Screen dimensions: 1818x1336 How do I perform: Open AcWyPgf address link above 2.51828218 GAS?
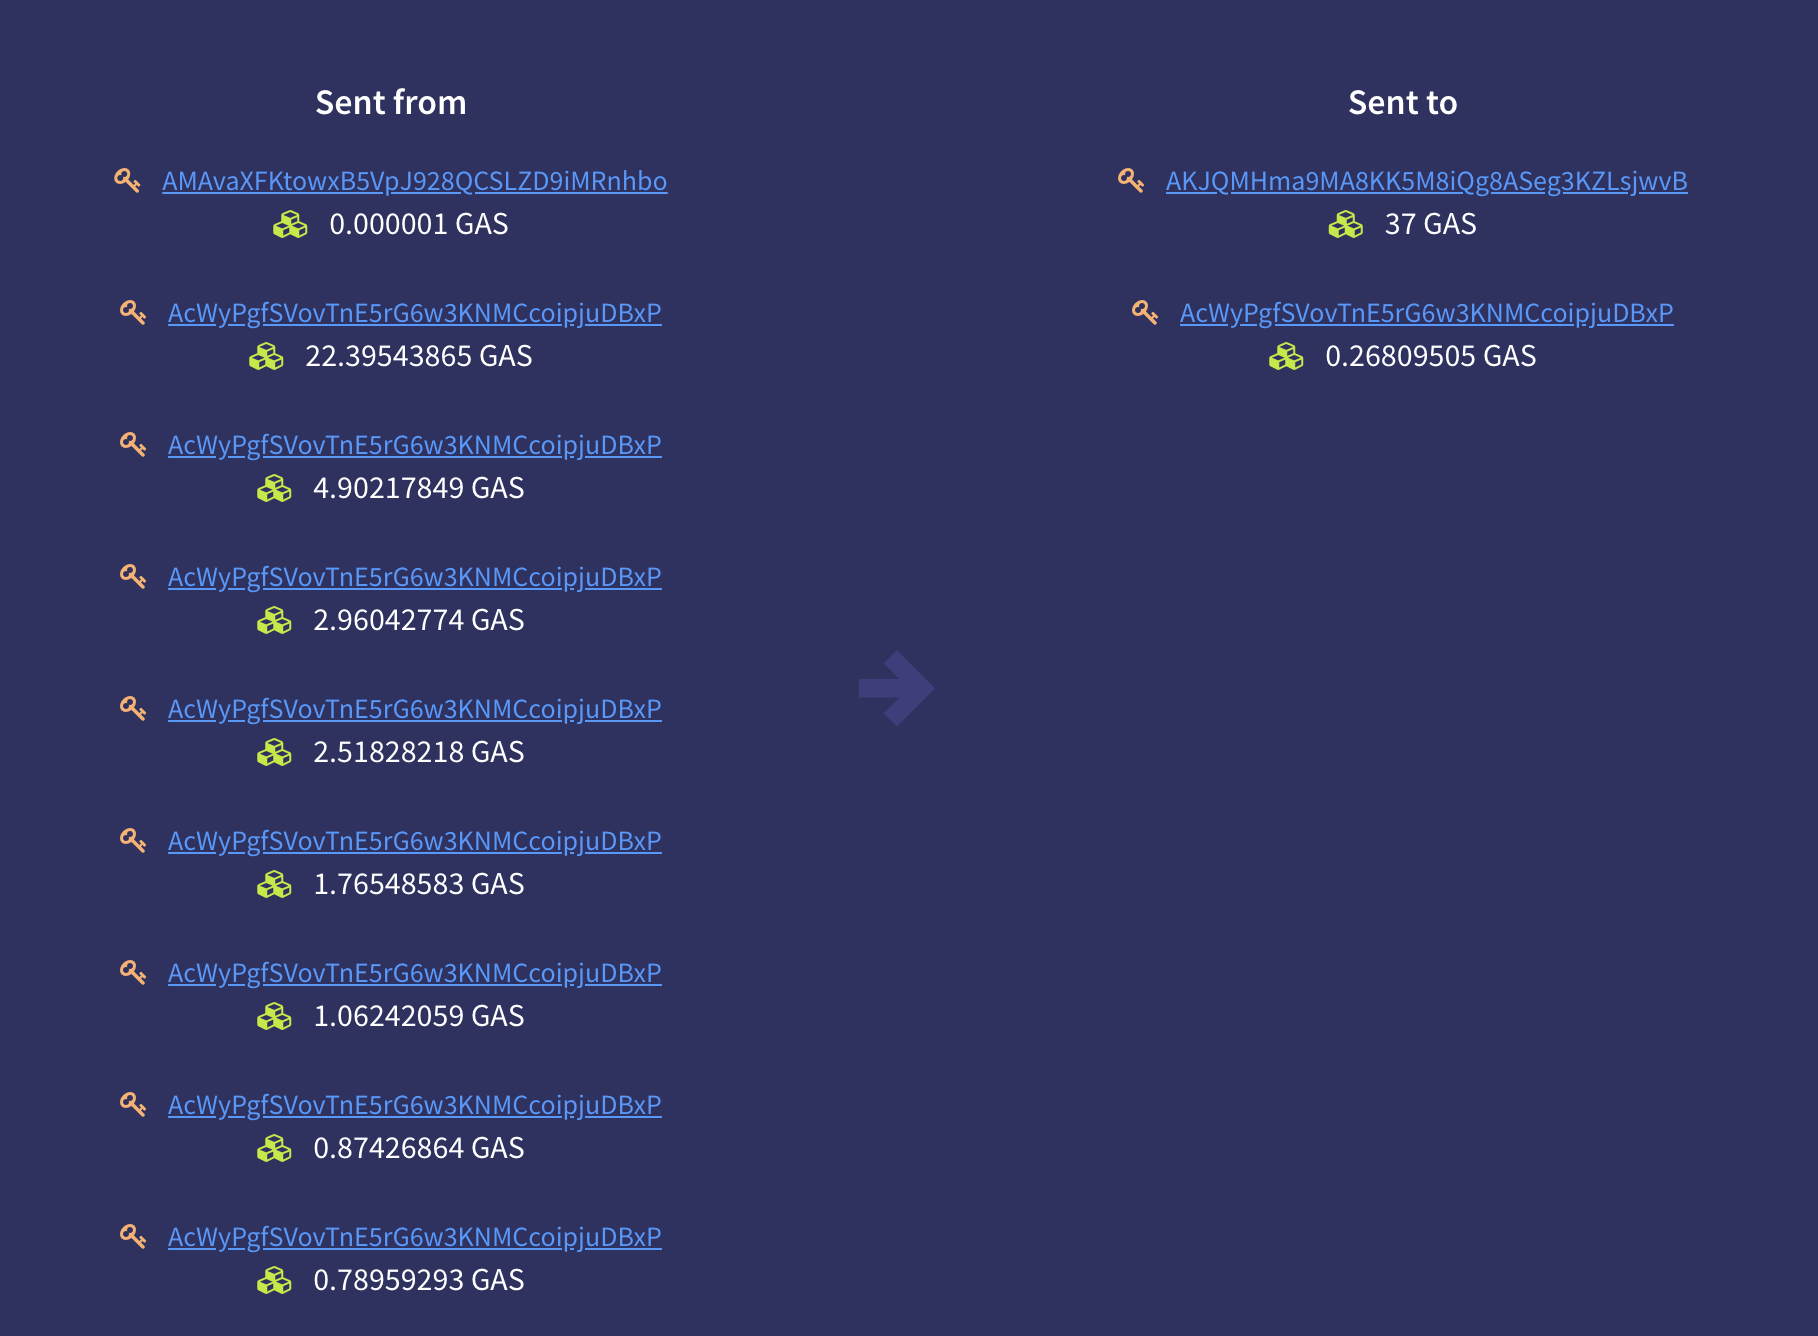pos(415,709)
